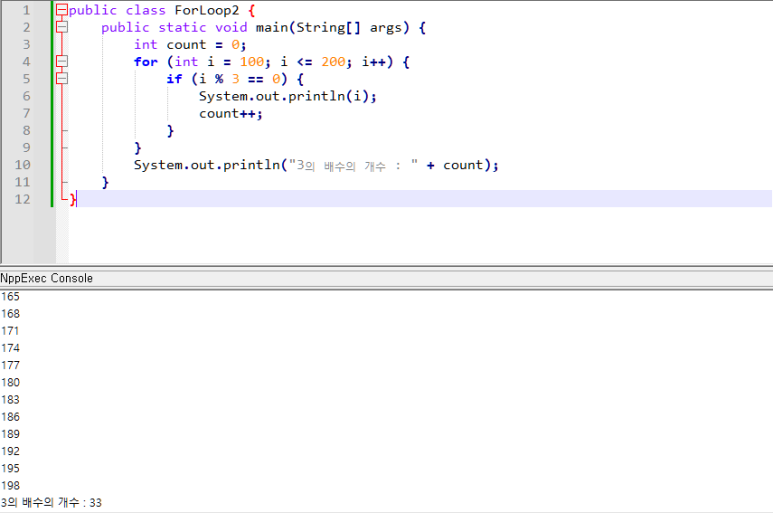Screen dimensions: 773x513
Task: Click console output line 192
Action: coord(10,451)
